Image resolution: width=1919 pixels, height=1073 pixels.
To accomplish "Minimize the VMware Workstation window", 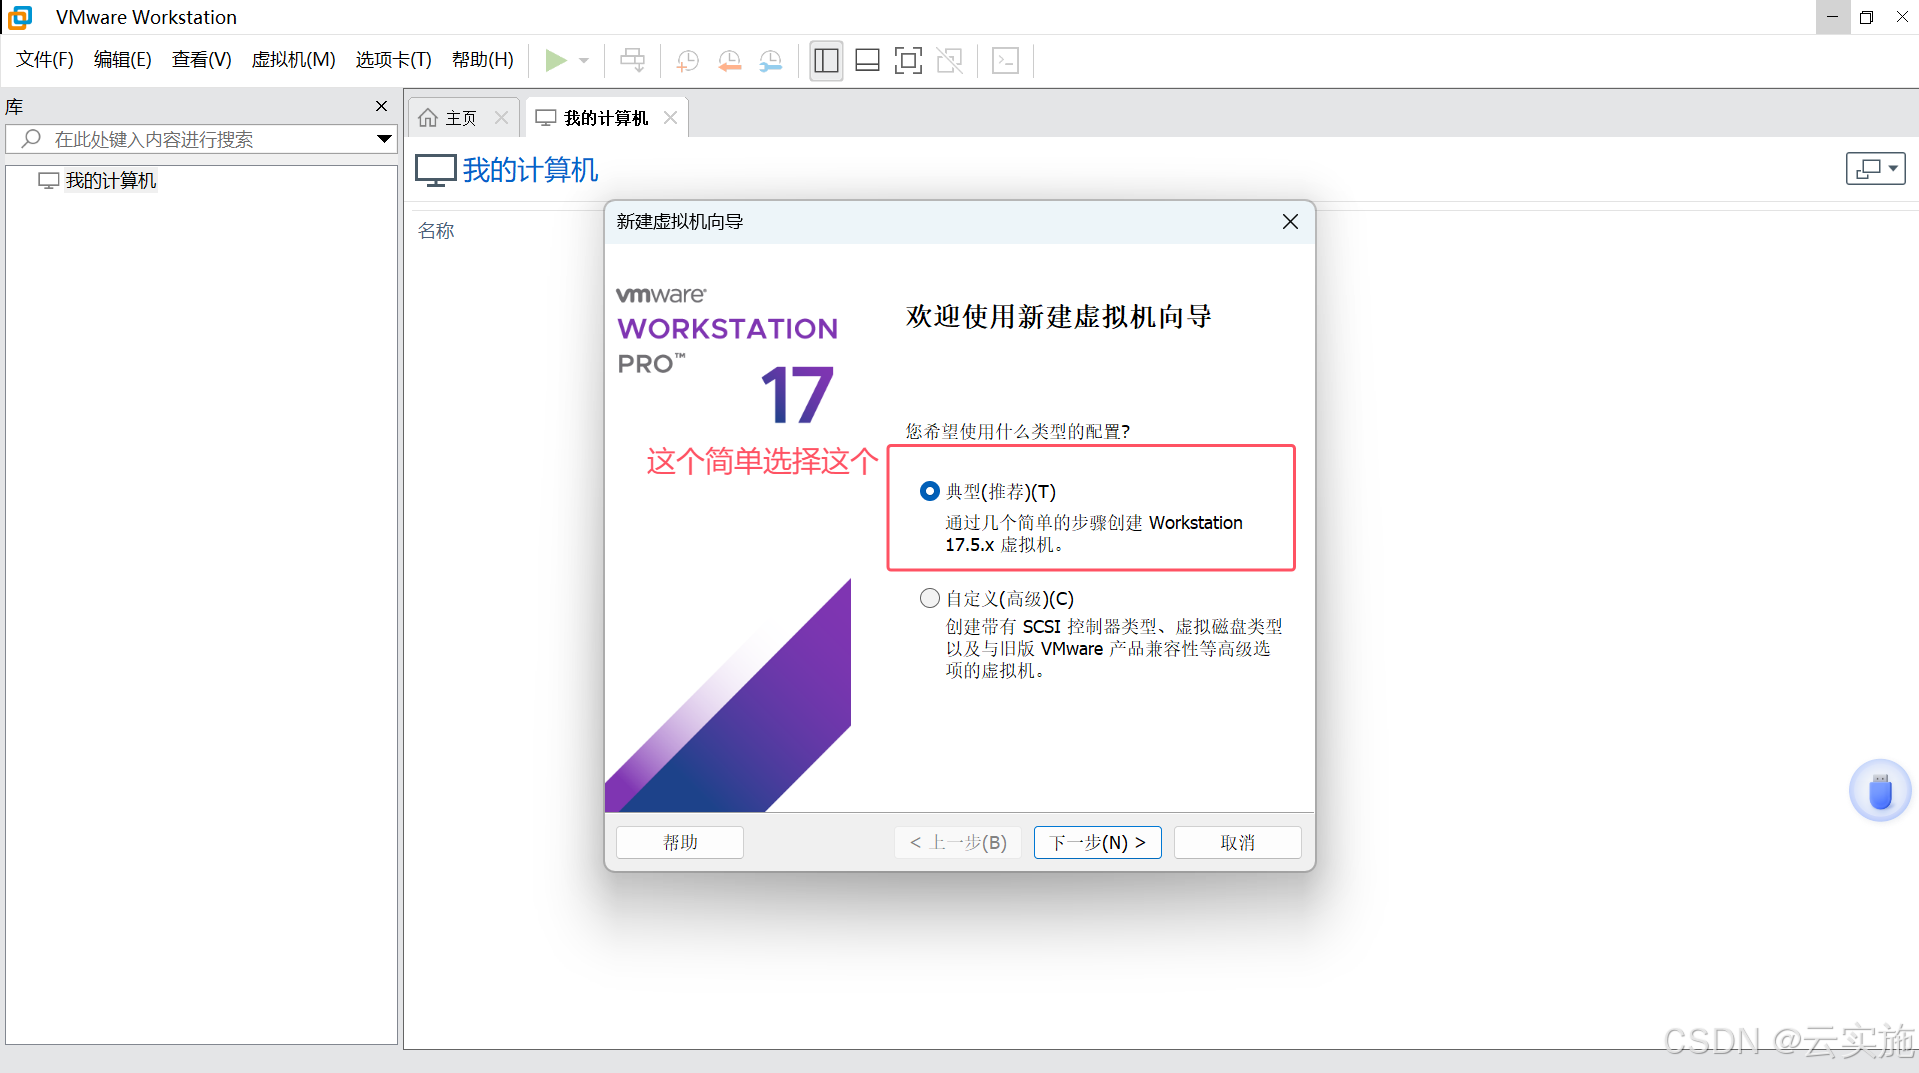I will [1832, 17].
